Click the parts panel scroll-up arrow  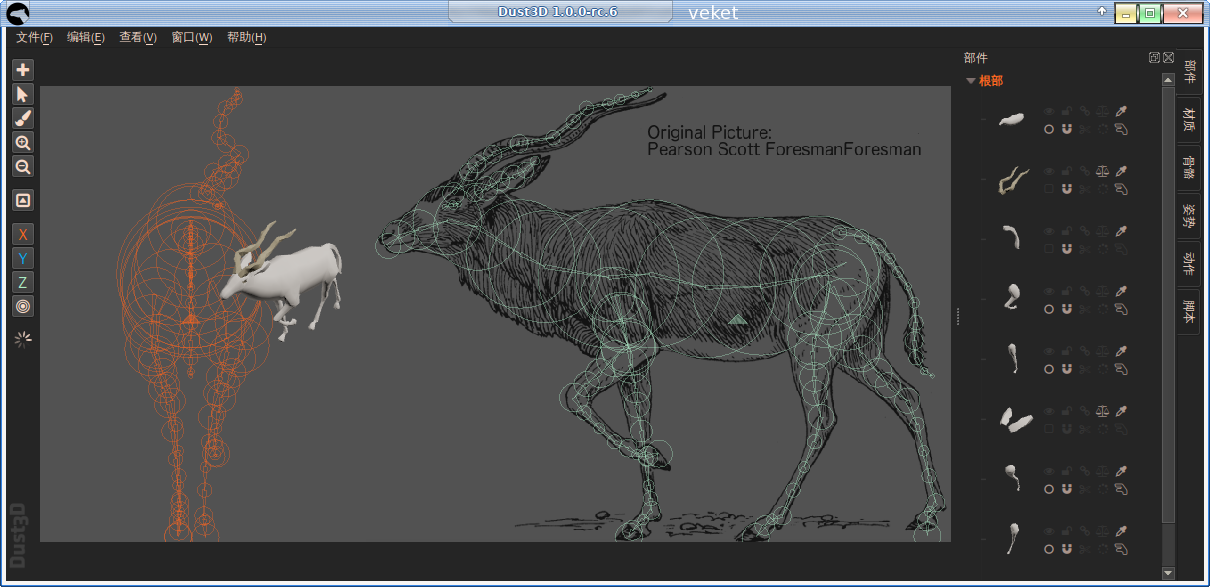1168,79
